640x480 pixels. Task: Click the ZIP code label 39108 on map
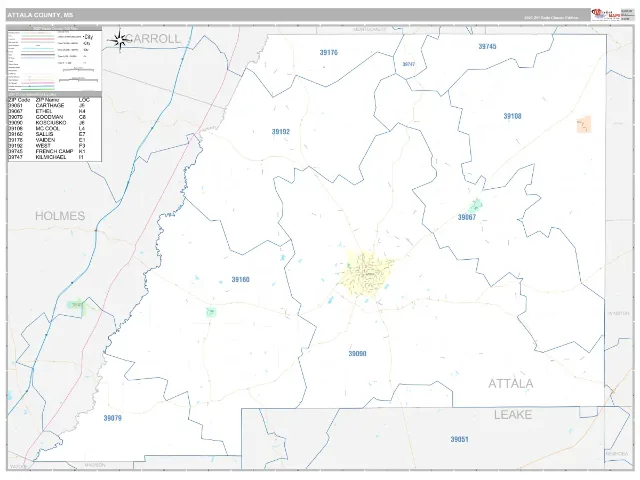tap(512, 116)
